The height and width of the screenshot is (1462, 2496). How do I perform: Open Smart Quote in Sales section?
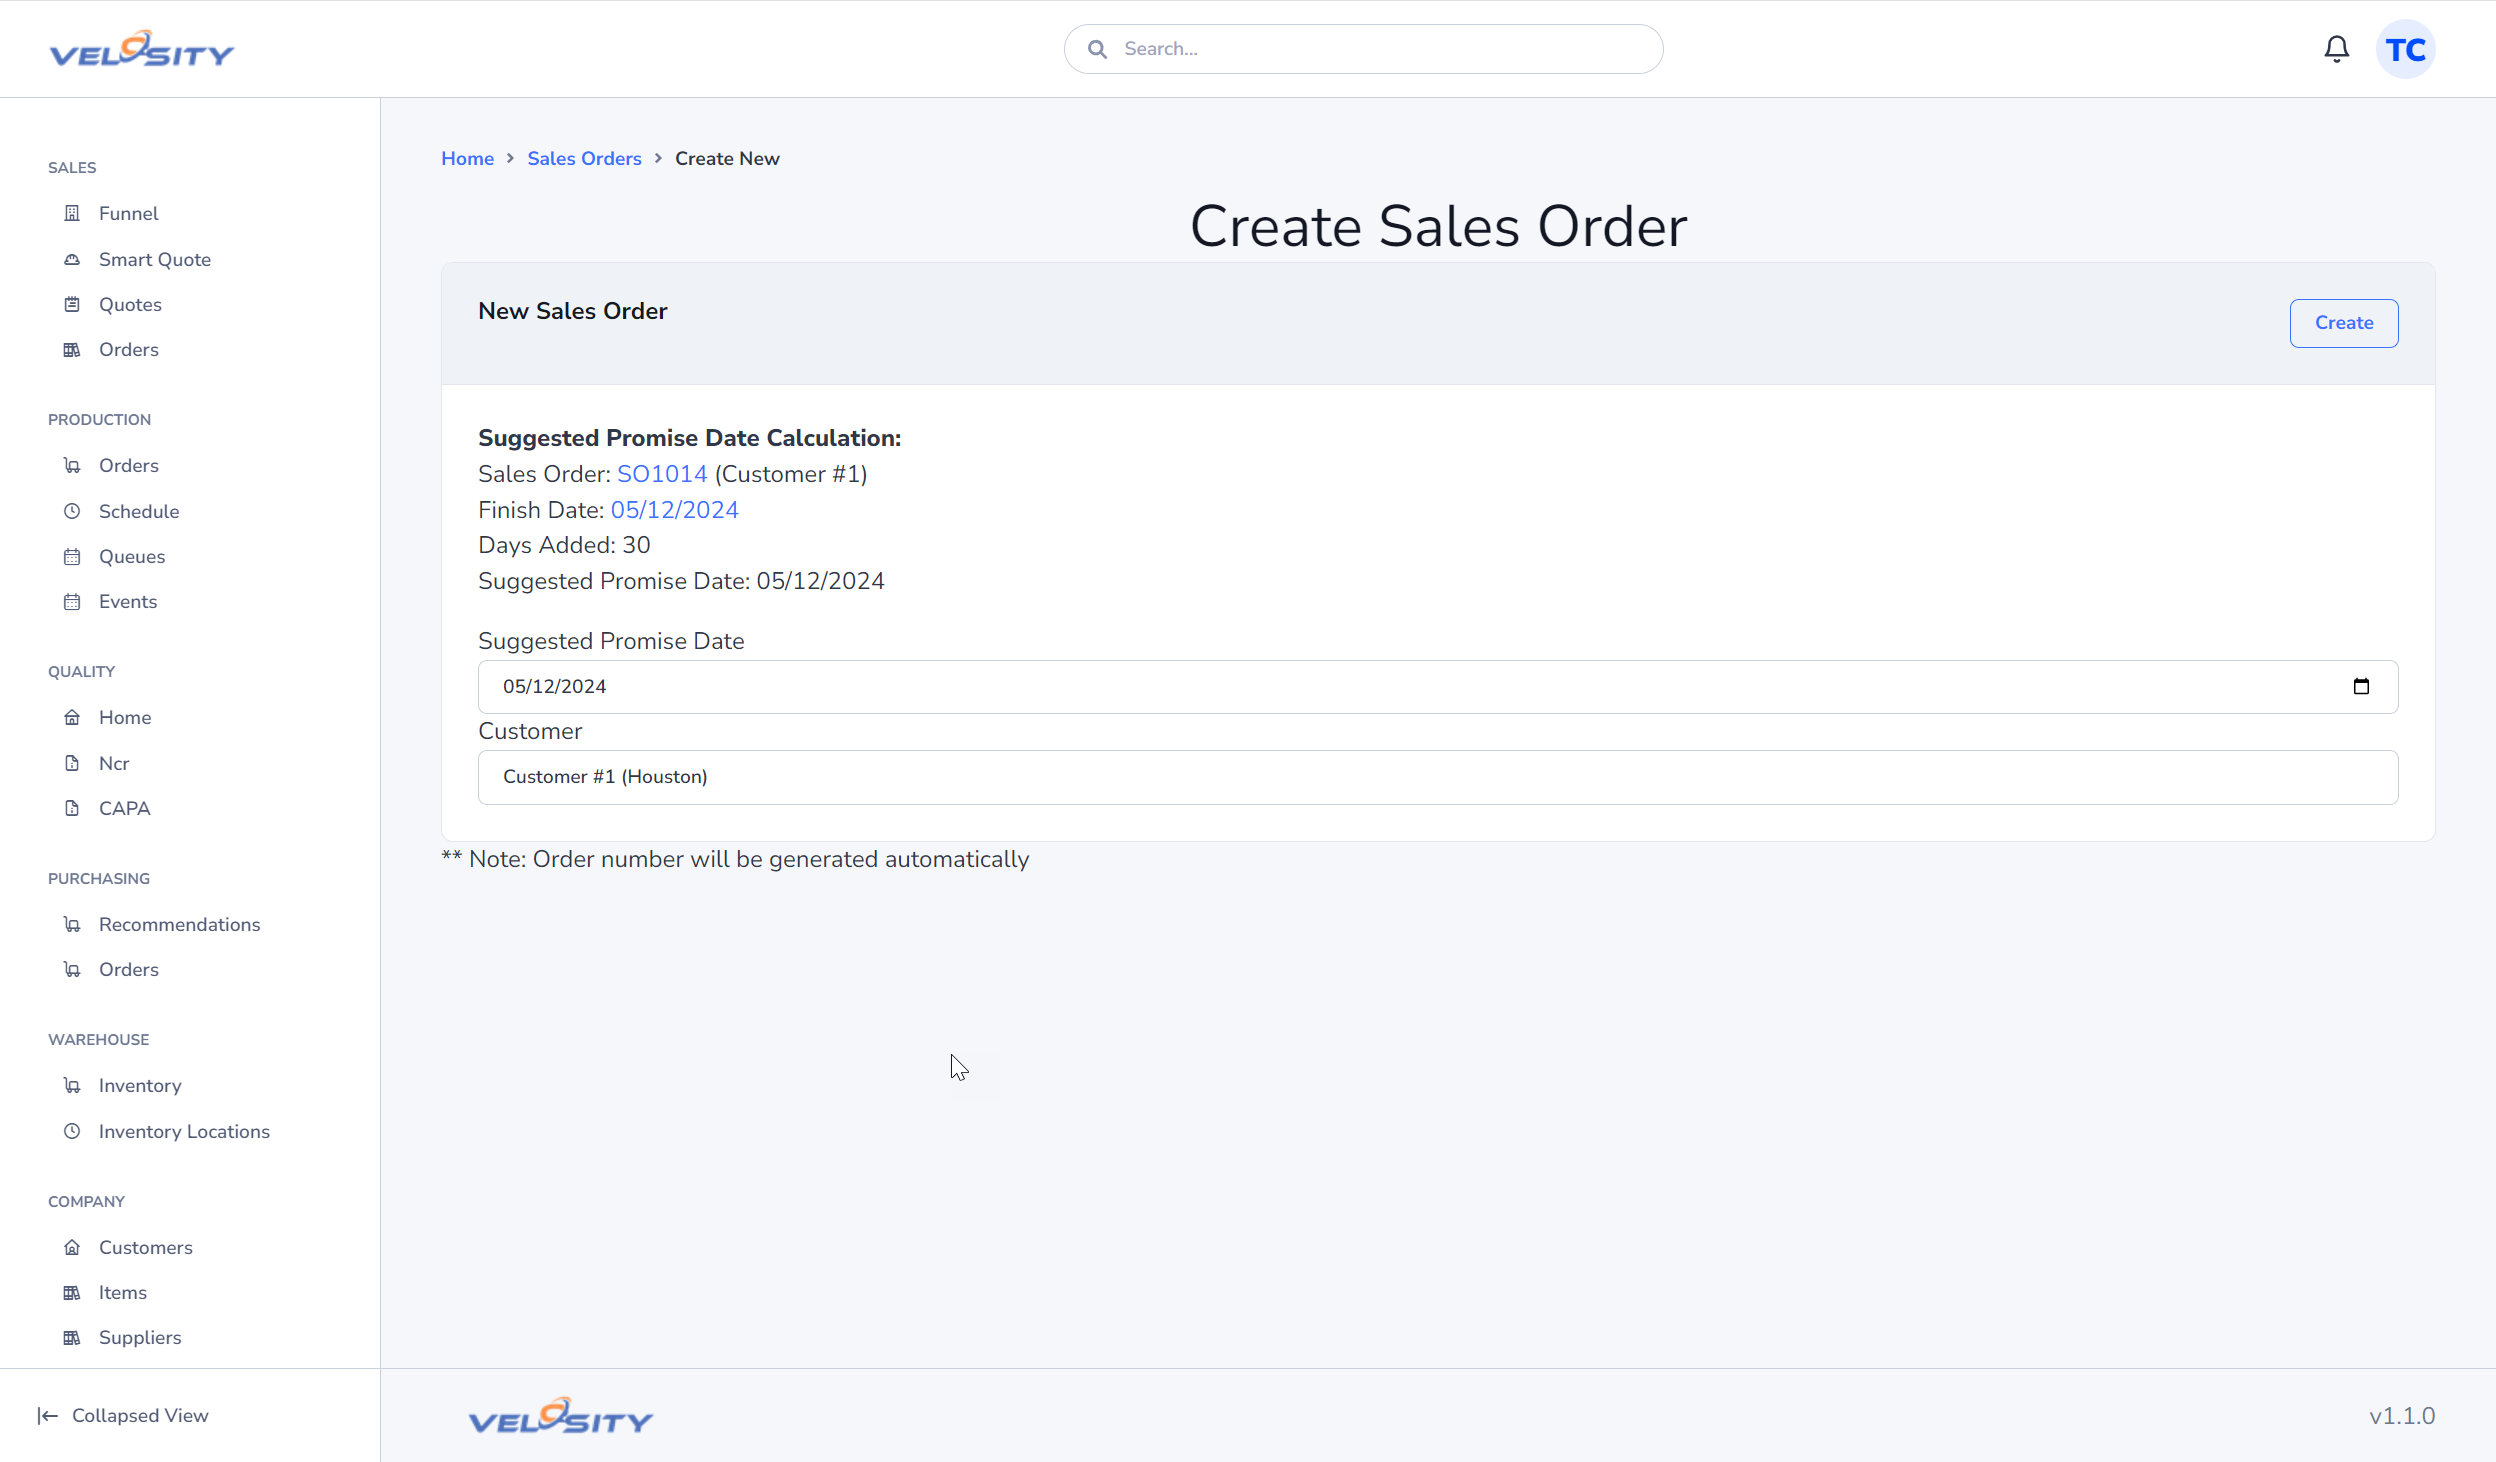[x=155, y=259]
